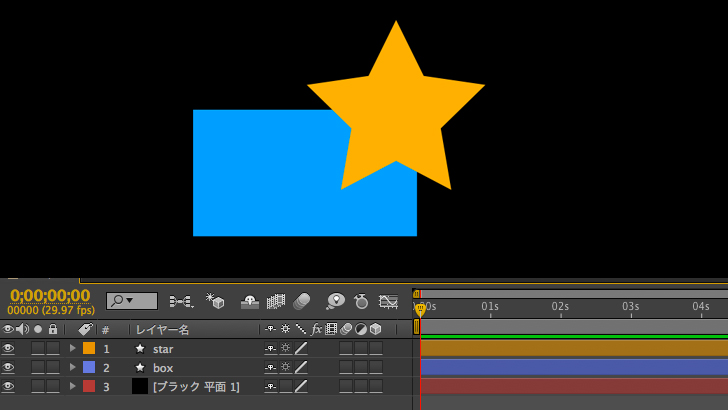Click the Auto-keyframe stopwatch icon
The width and height of the screenshot is (728, 410).
click(x=362, y=301)
